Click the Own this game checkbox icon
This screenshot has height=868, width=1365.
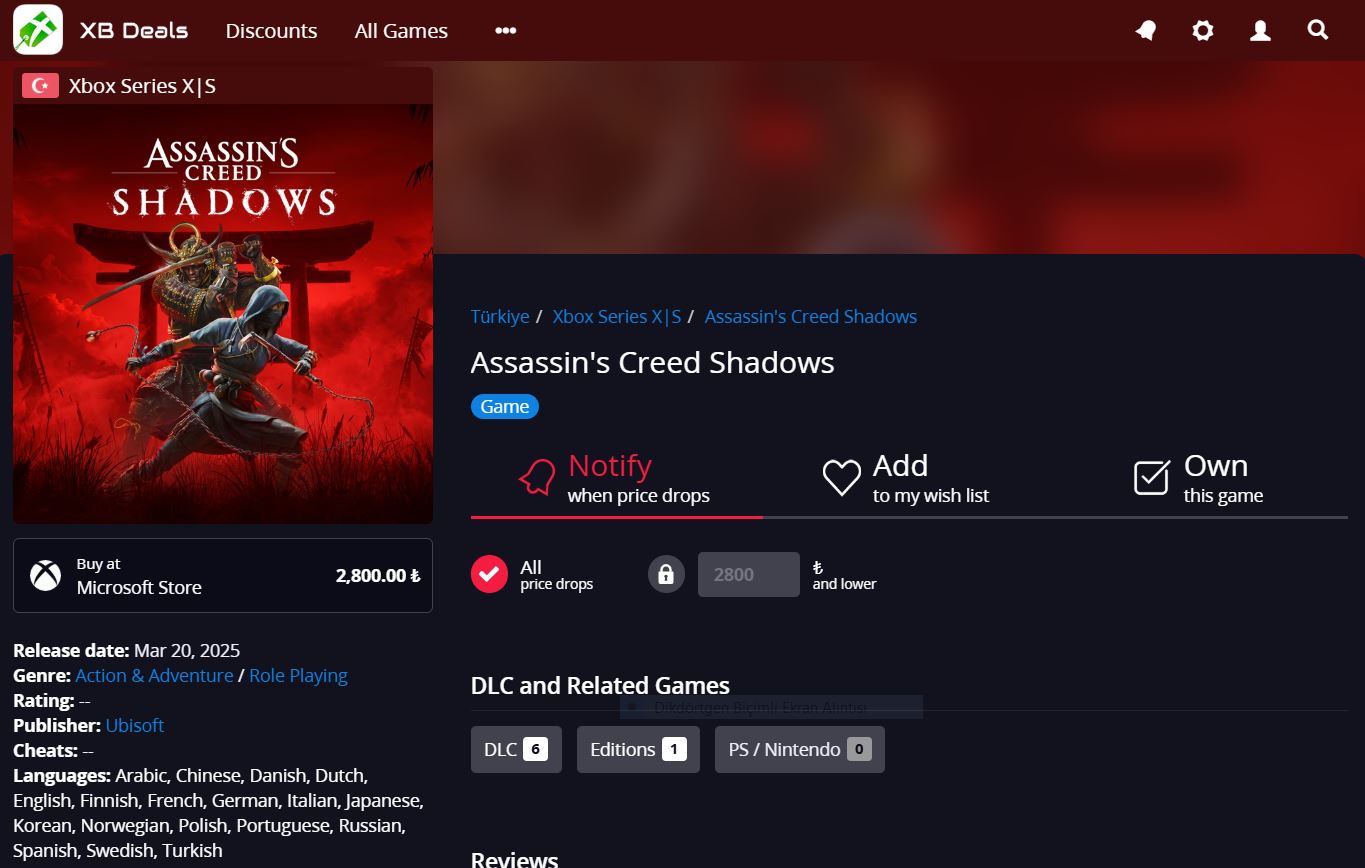click(1152, 478)
